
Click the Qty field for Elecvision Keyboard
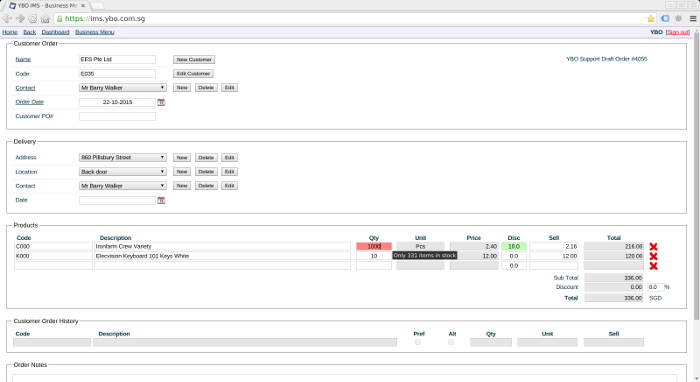(x=374, y=256)
